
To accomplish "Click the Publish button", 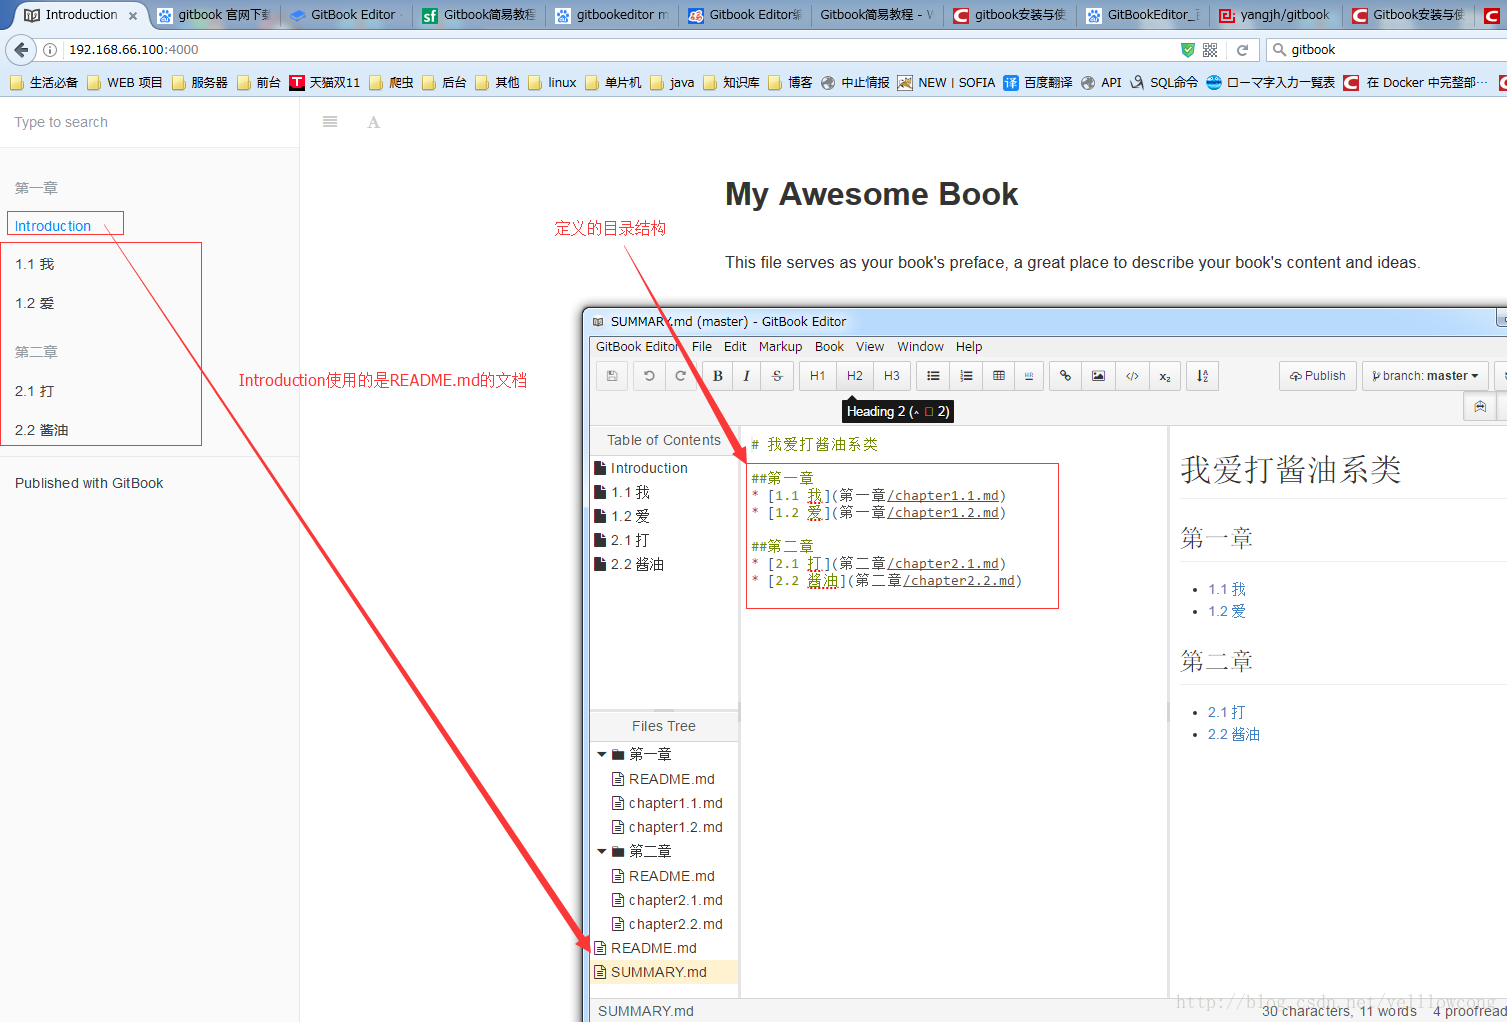I will point(1317,376).
